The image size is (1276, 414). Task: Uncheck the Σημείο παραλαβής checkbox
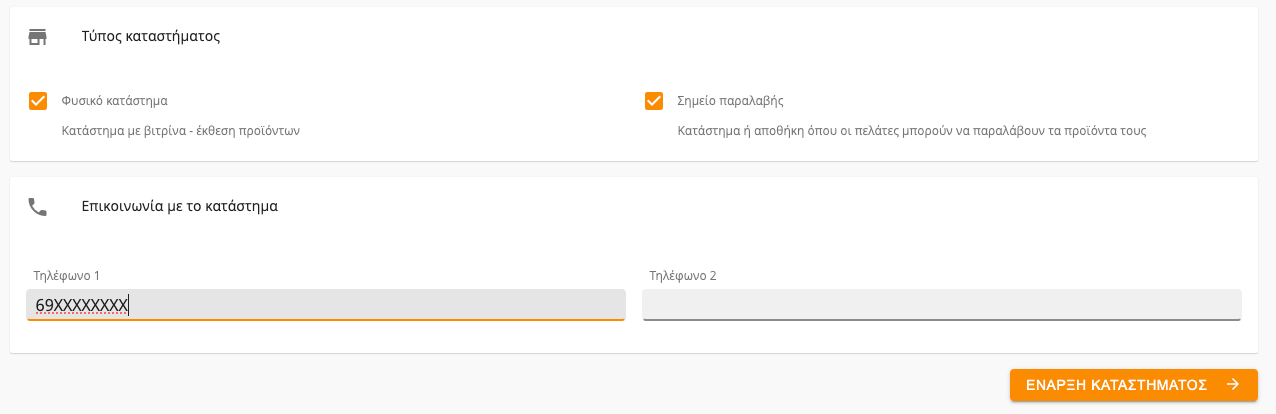[x=654, y=101]
